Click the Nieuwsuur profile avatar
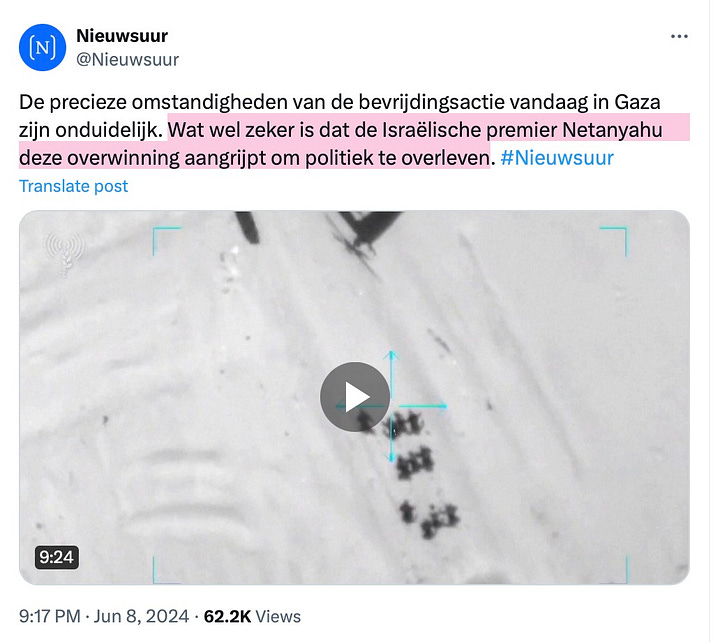The height and width of the screenshot is (642, 720). tap(42, 47)
